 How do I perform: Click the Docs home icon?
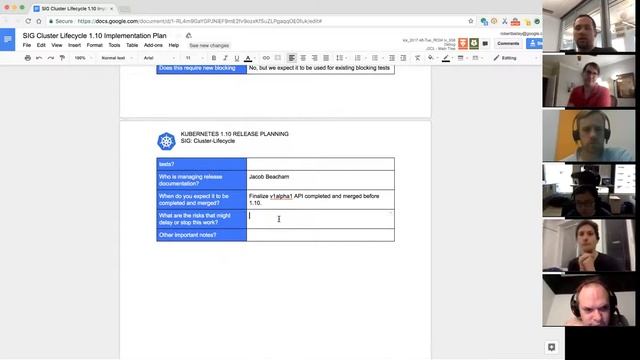pyautogui.click(x=7, y=40)
